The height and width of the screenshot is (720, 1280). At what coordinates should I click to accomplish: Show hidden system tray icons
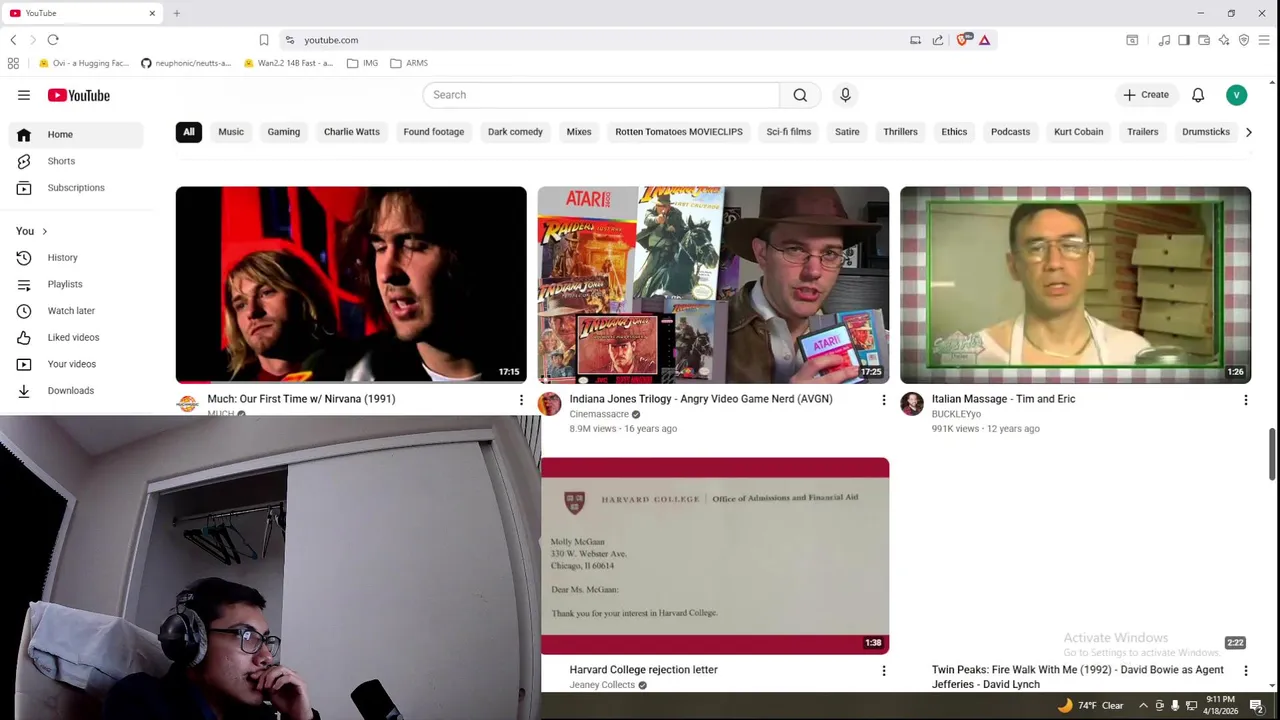pyautogui.click(x=1143, y=706)
